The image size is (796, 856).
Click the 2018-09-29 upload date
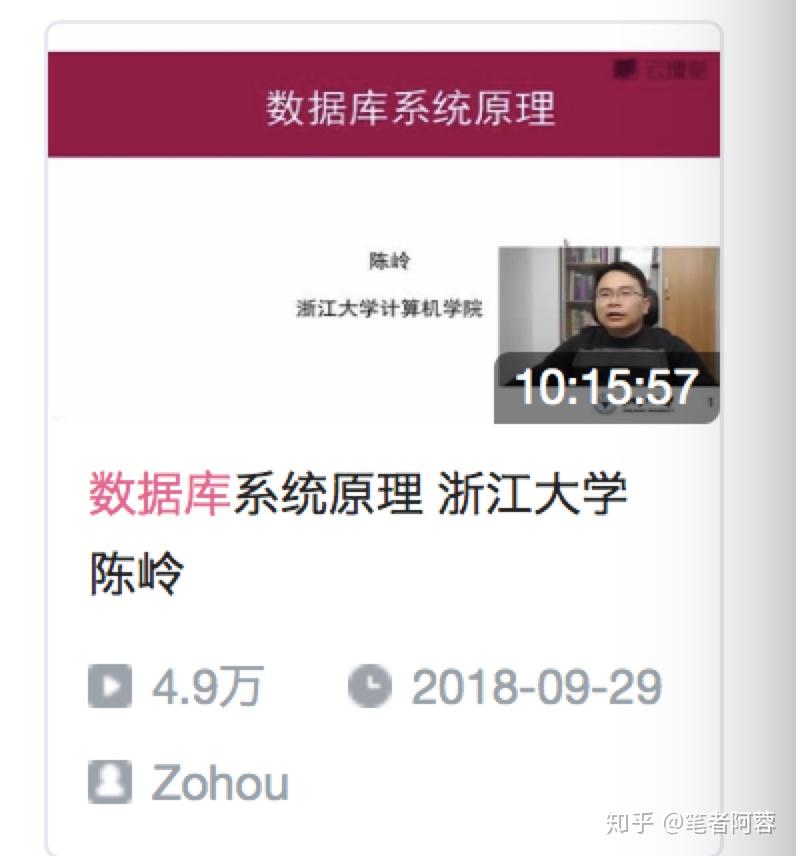click(x=537, y=686)
